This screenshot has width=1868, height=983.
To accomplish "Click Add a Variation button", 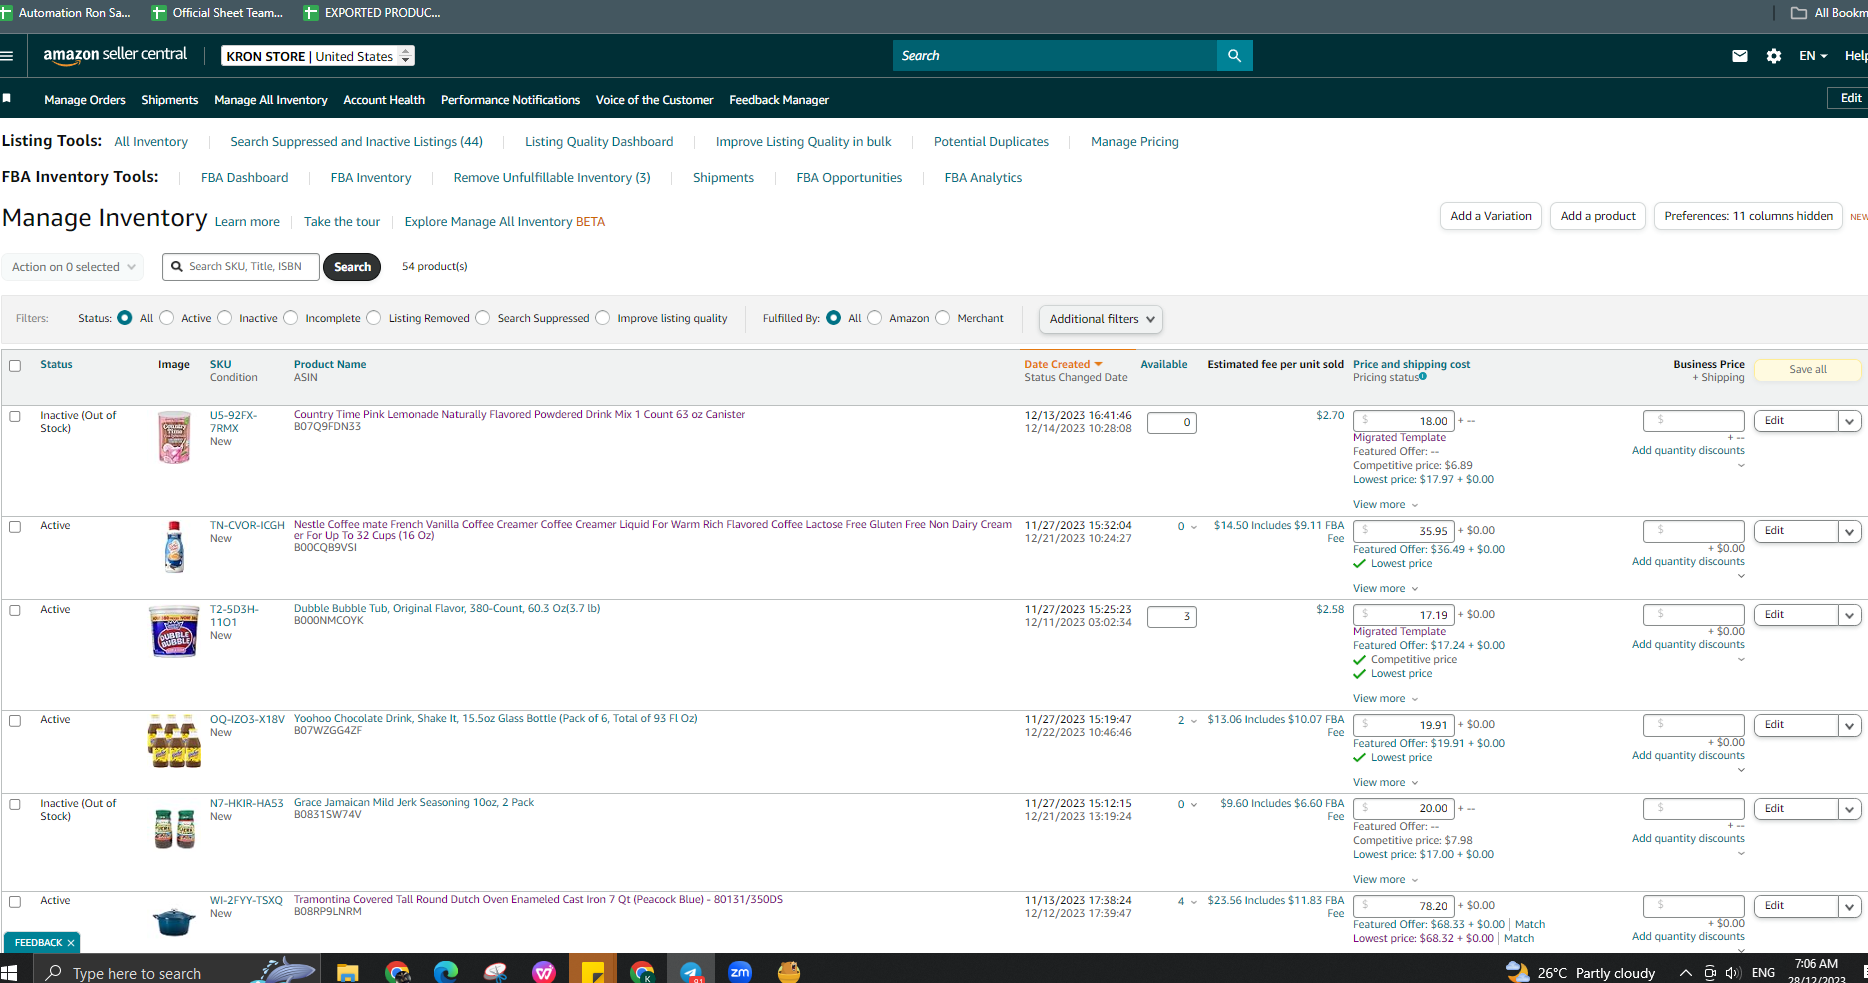I will (1491, 216).
